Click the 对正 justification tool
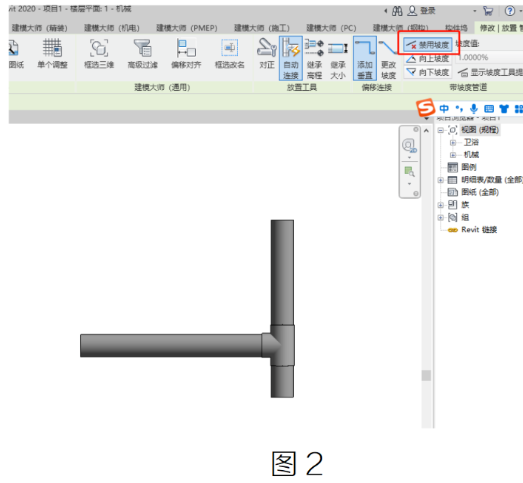Image resolution: width=523 pixels, height=483 pixels. (267, 54)
